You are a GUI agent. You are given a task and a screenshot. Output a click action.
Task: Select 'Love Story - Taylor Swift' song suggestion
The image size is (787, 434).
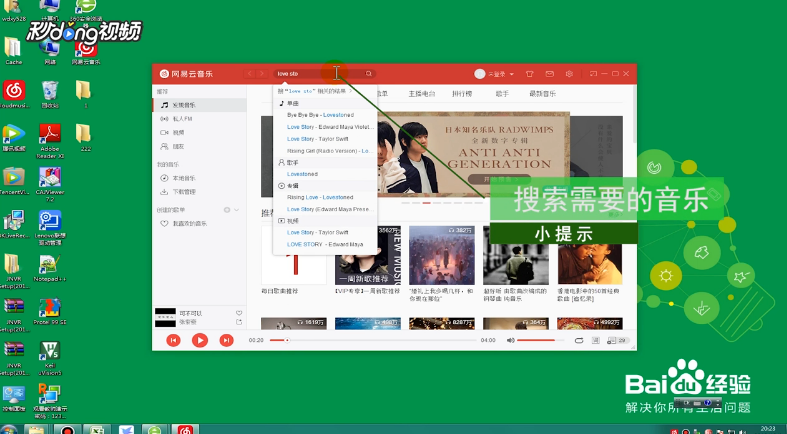click(x=325, y=139)
